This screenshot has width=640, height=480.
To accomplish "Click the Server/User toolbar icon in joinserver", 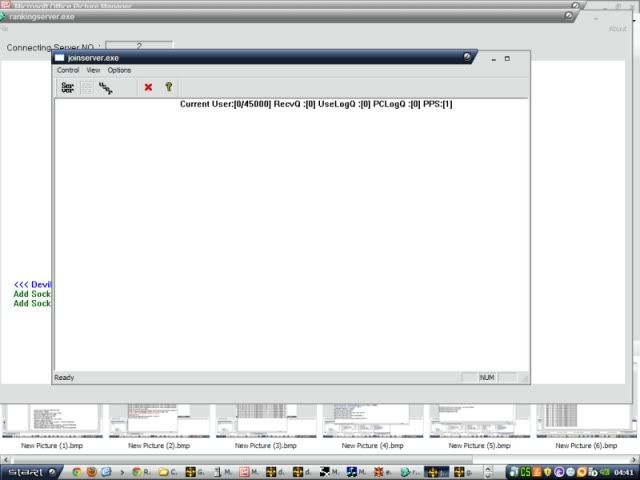I will 67,88.
